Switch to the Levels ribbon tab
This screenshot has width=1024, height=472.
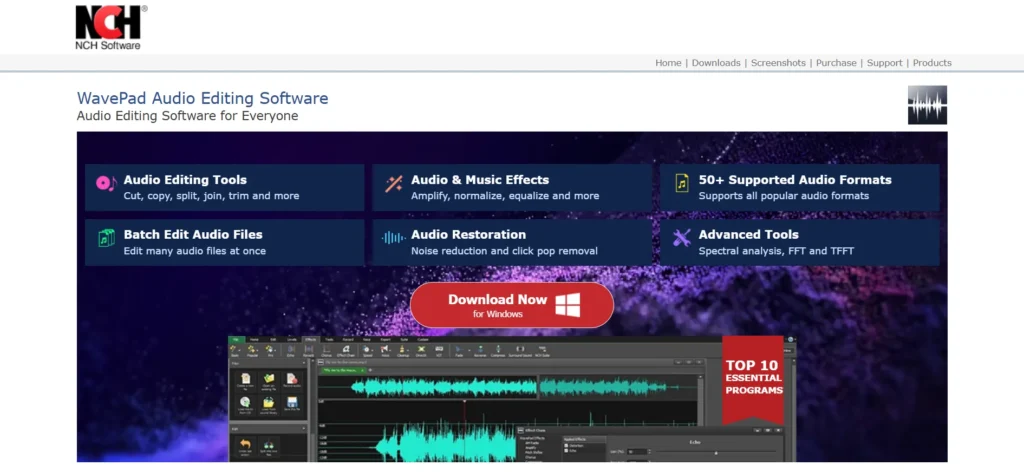[x=291, y=339]
